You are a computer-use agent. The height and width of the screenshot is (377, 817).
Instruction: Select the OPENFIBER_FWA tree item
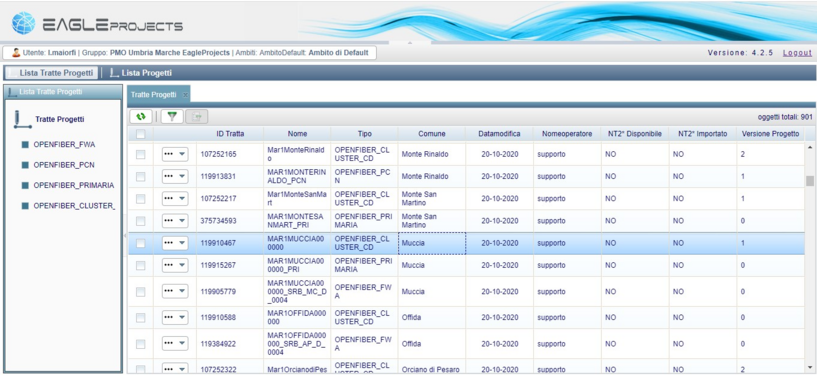tap(65, 145)
